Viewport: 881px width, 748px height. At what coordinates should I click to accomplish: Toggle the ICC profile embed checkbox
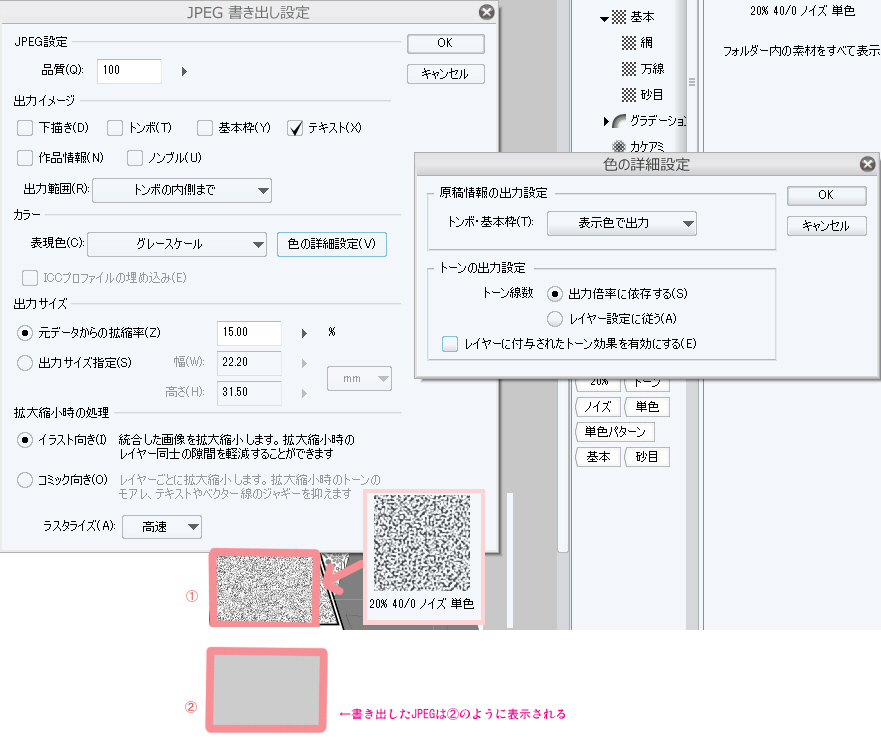tap(29, 278)
